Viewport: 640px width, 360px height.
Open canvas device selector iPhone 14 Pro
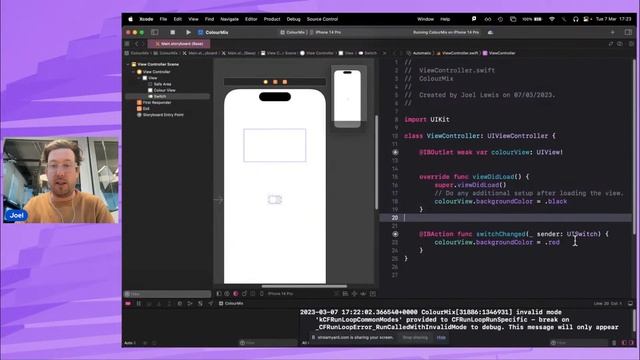pos(280,293)
